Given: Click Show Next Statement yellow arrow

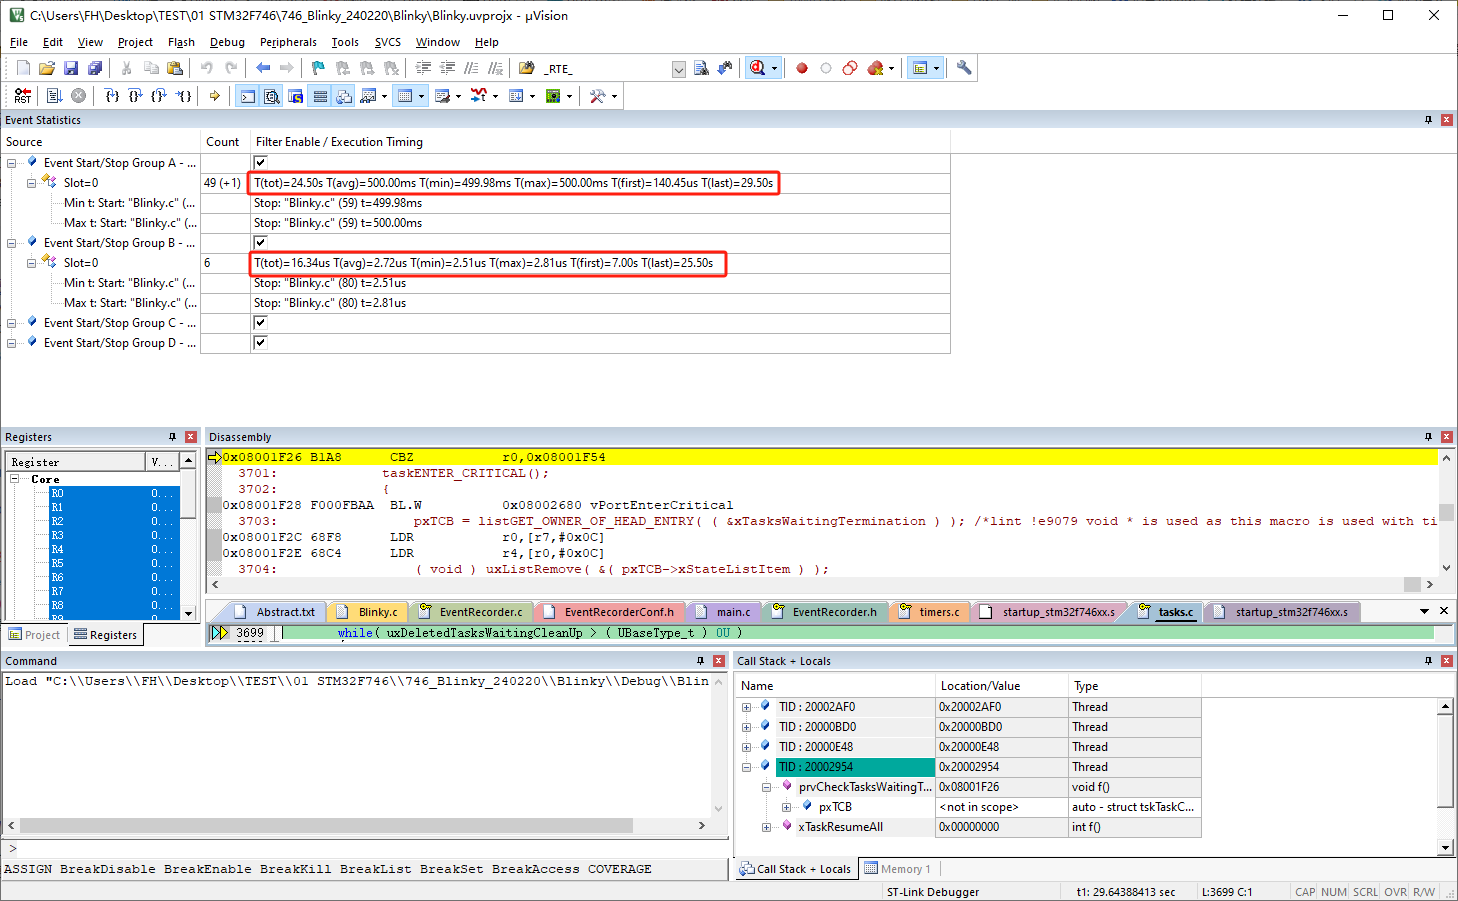Looking at the screenshot, I should (214, 96).
